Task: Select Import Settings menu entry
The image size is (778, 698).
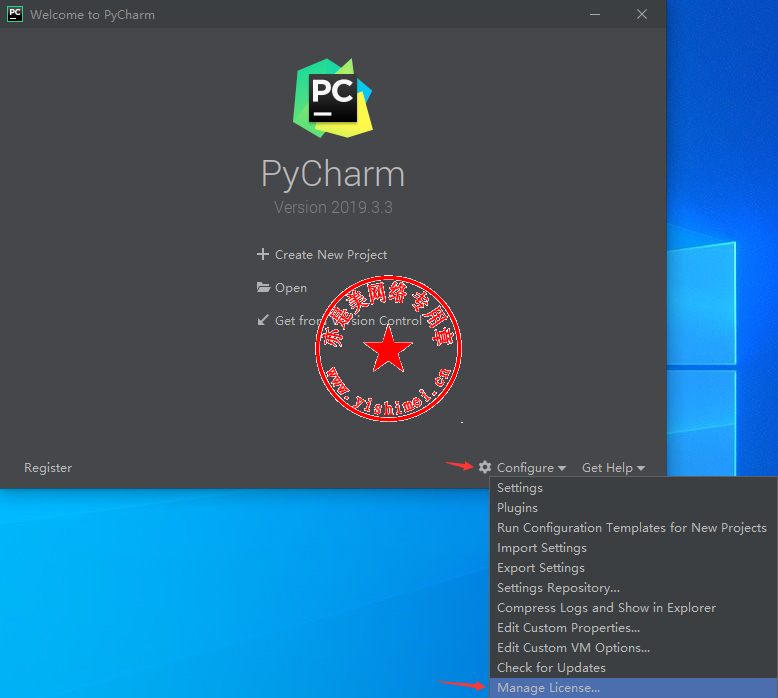Action: tap(633, 548)
